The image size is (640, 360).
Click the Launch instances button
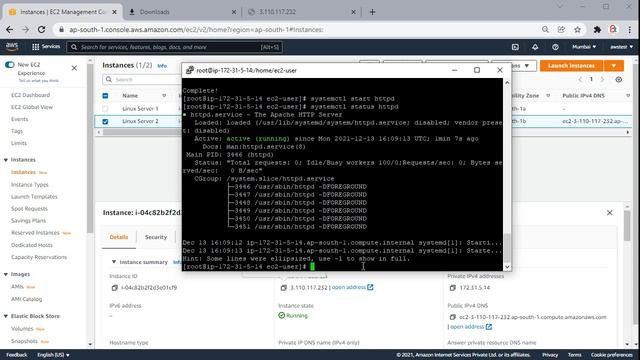(571, 66)
